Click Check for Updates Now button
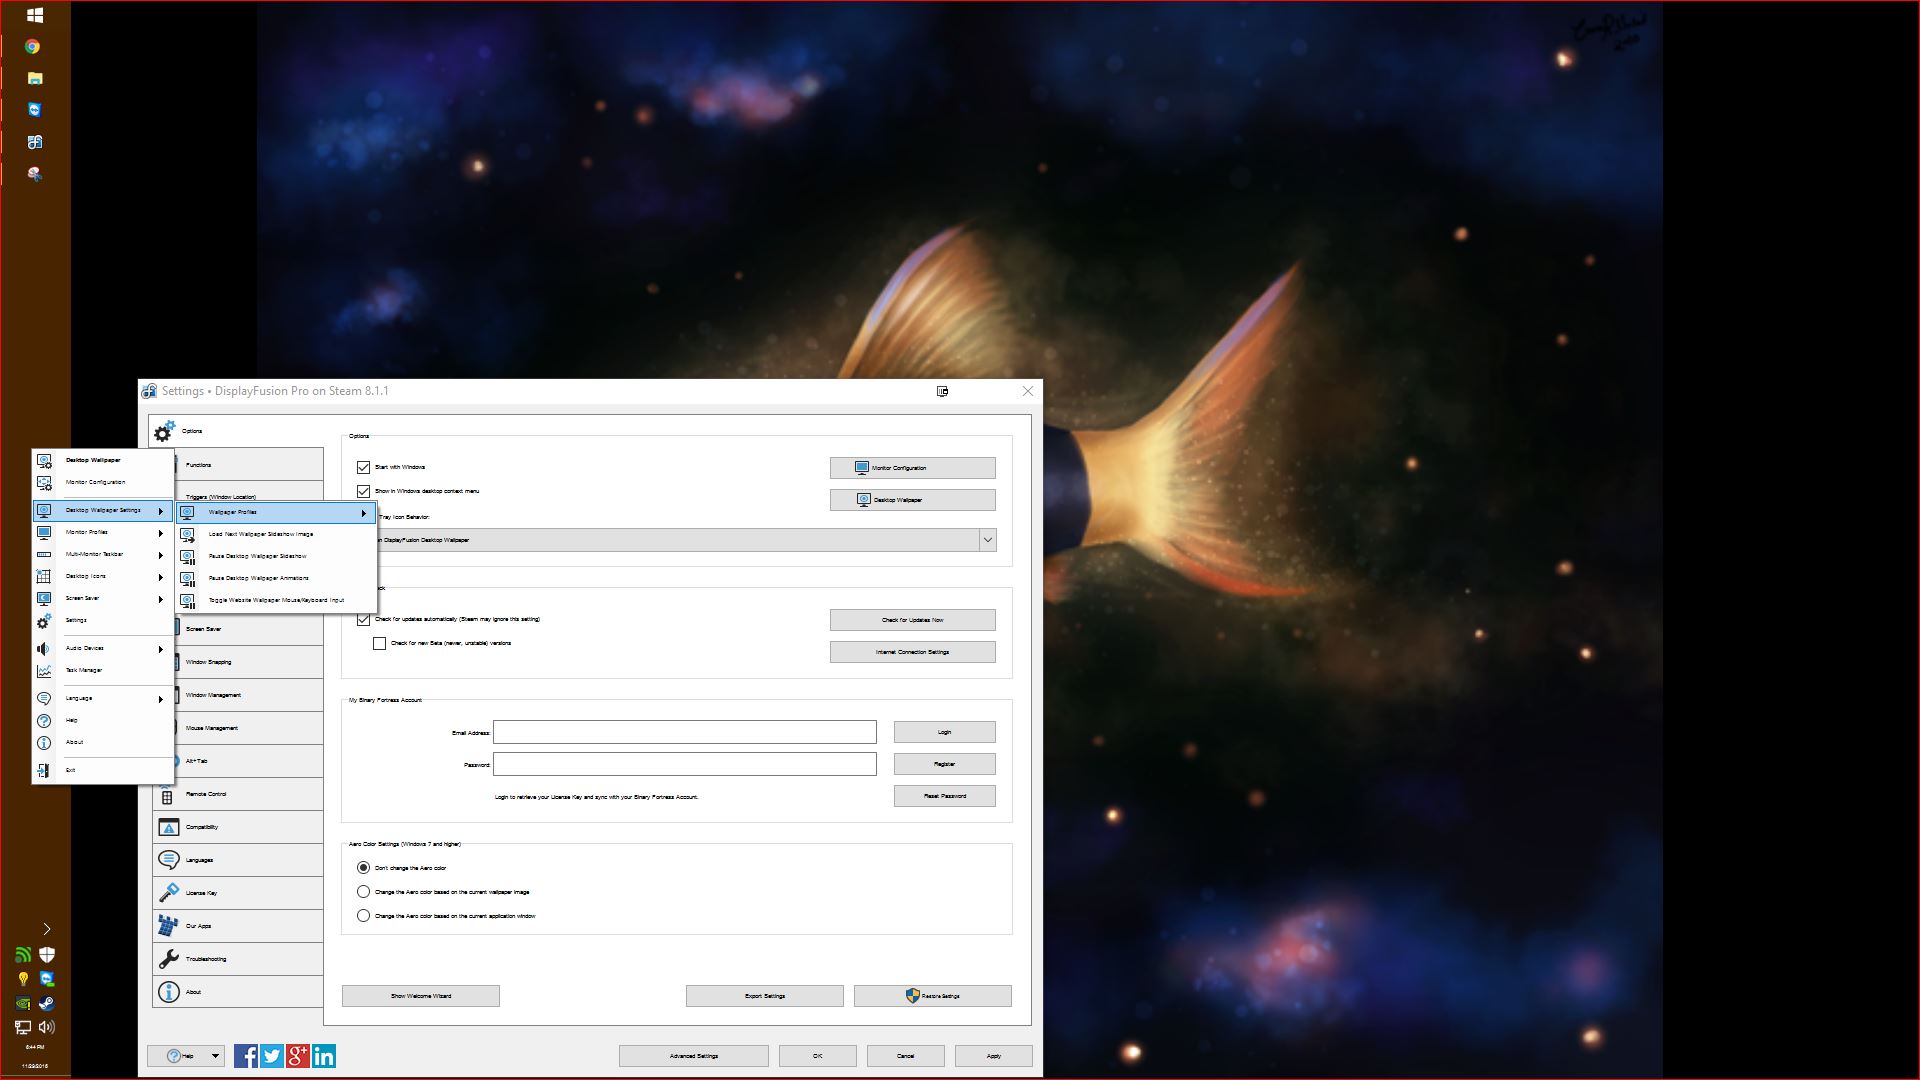The width and height of the screenshot is (1920, 1080). point(912,620)
